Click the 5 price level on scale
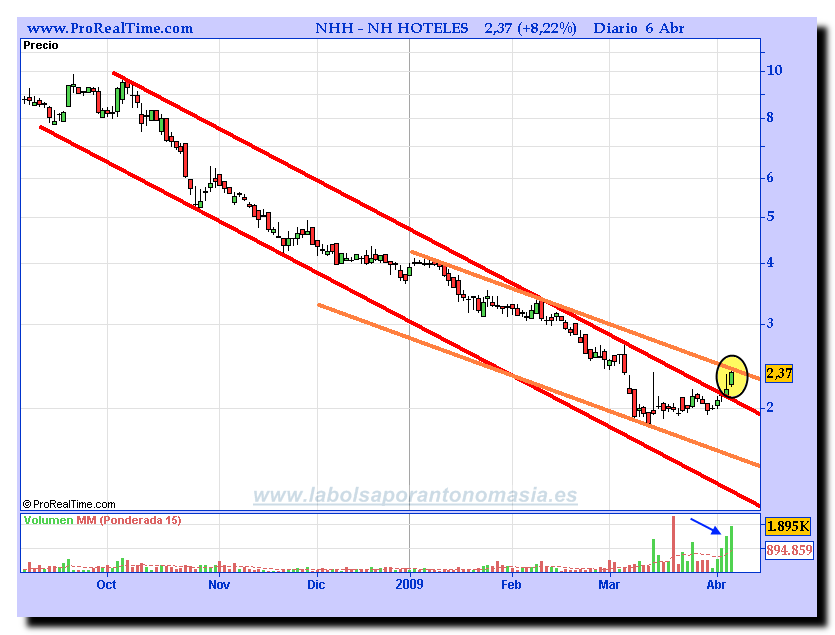Image resolution: width=835 pixels, height=635 pixels. [x=769, y=217]
